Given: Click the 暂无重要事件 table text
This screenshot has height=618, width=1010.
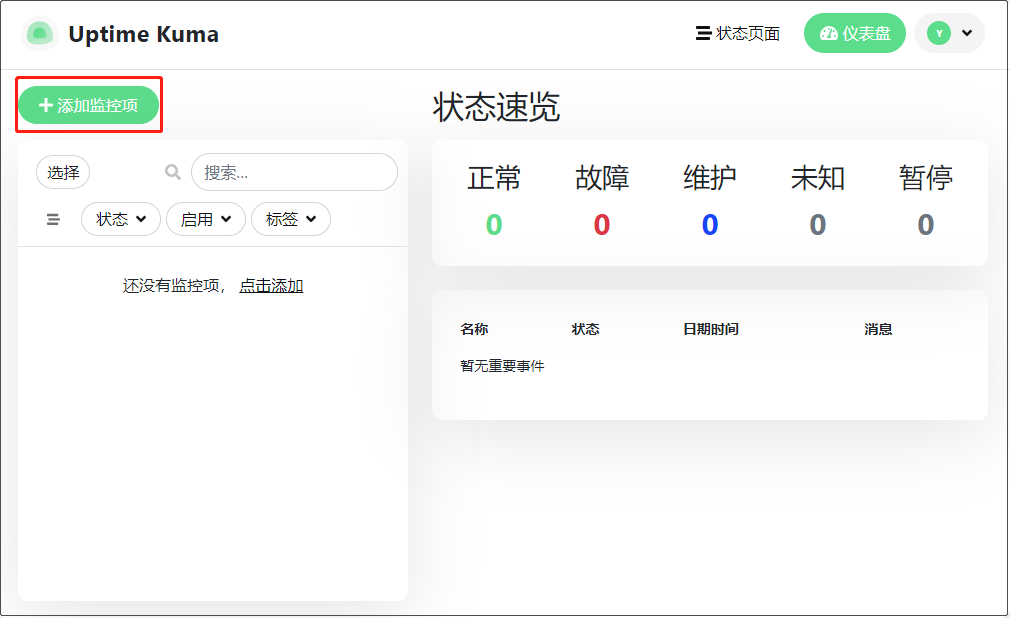Looking at the screenshot, I should pos(502,366).
